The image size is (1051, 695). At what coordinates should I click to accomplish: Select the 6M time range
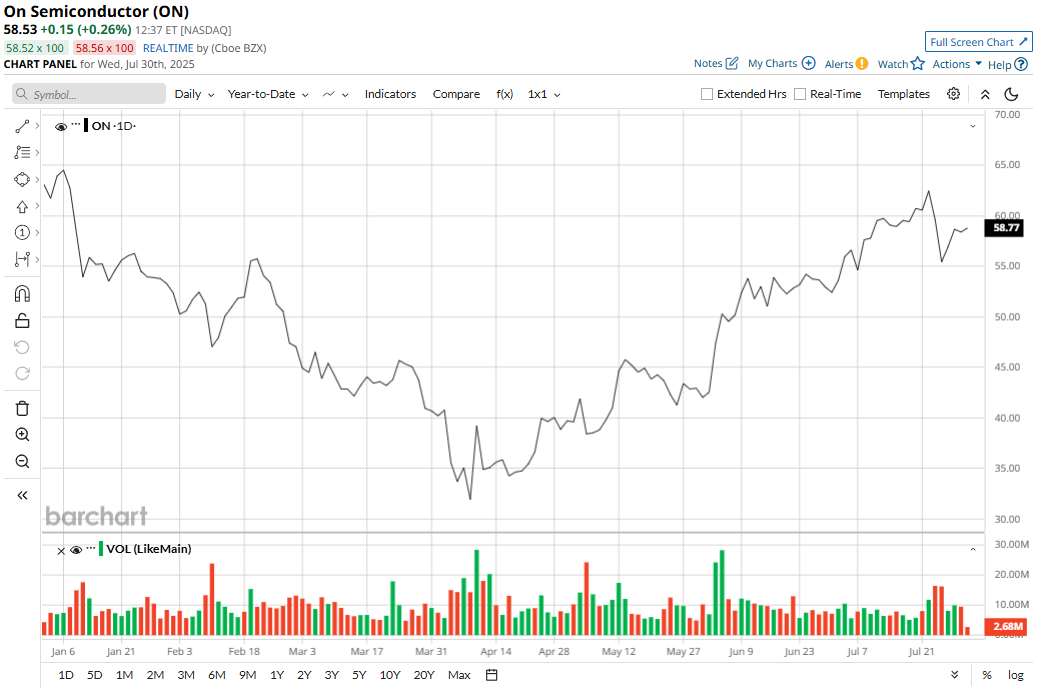(x=217, y=675)
